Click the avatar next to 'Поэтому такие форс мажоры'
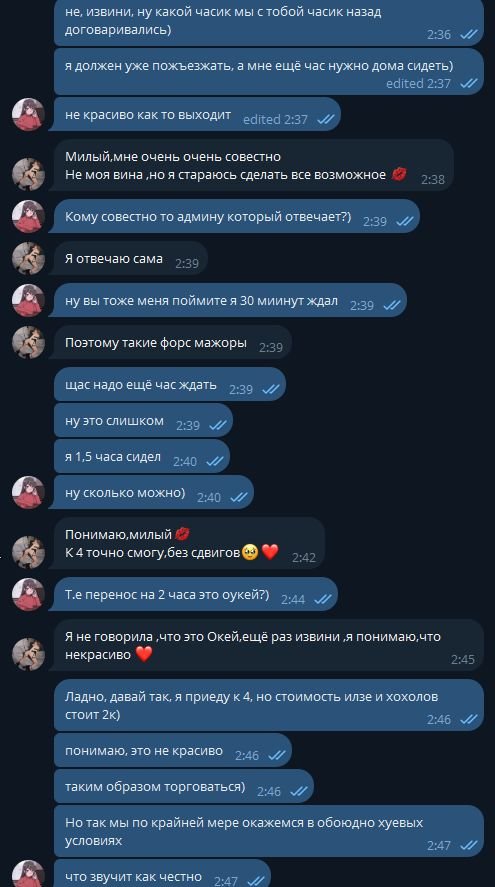The image size is (495, 887). click(28, 342)
